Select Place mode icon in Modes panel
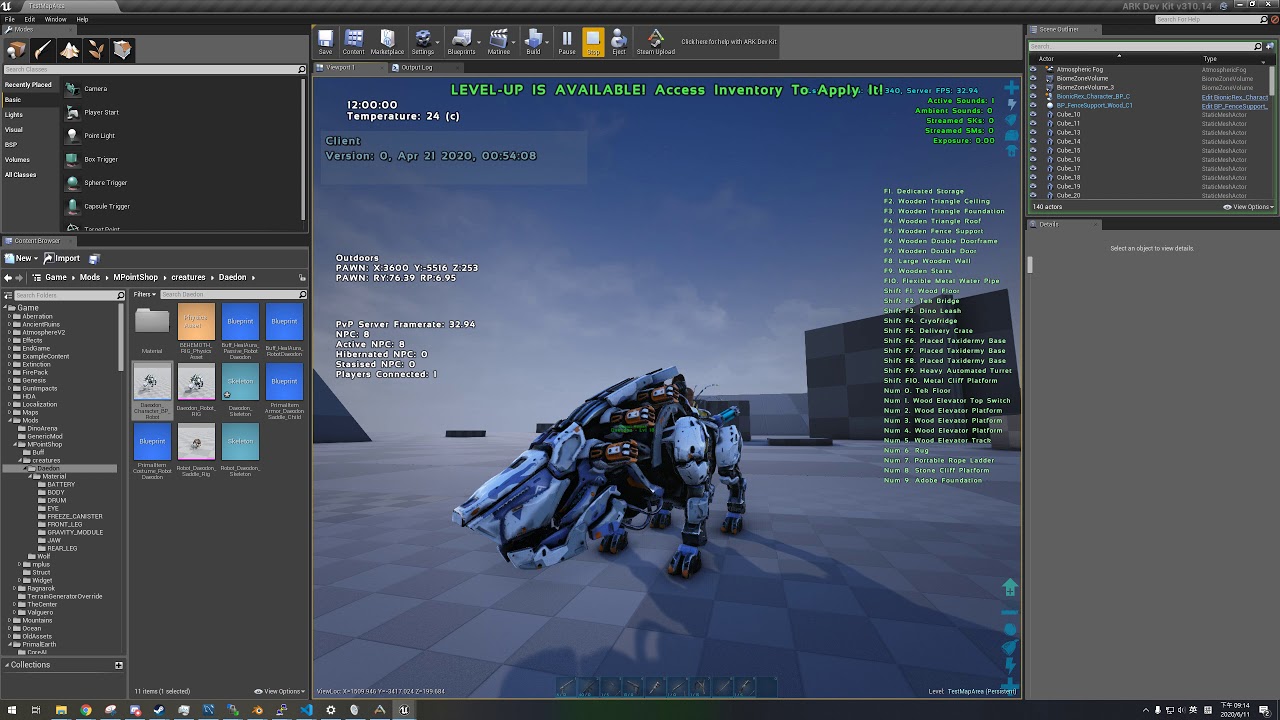The width and height of the screenshot is (1280, 720). tap(16, 50)
